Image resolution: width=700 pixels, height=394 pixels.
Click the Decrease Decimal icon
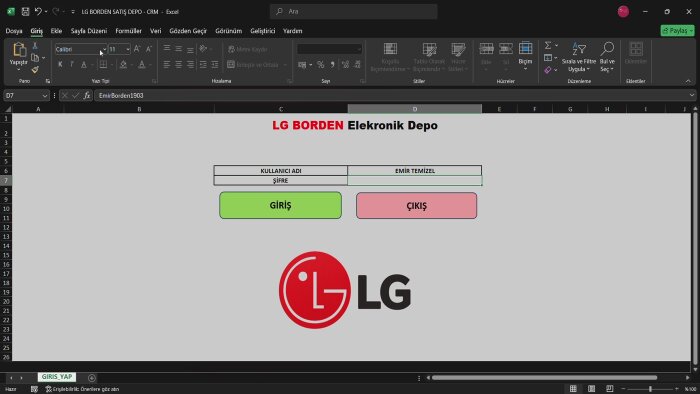(357, 65)
